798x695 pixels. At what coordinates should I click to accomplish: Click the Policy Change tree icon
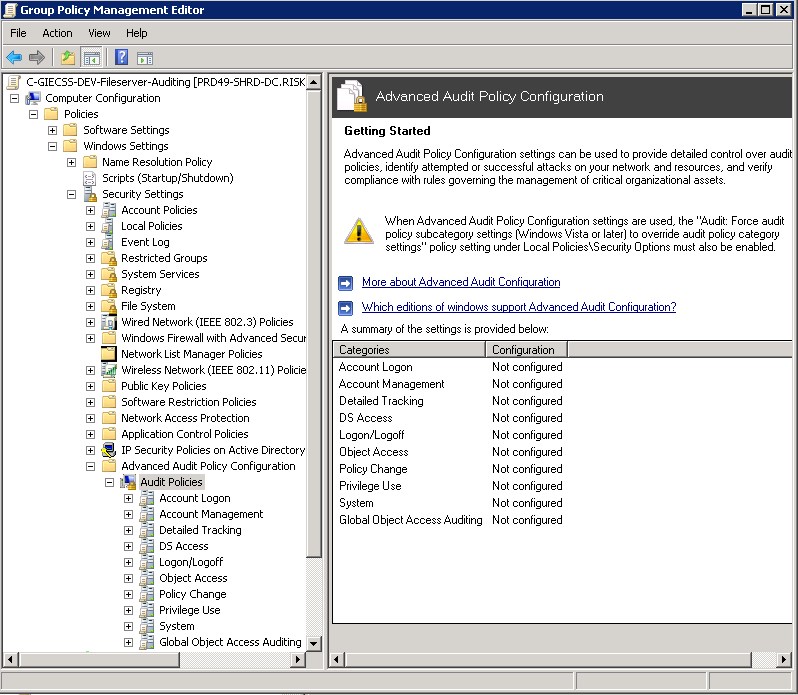click(147, 594)
